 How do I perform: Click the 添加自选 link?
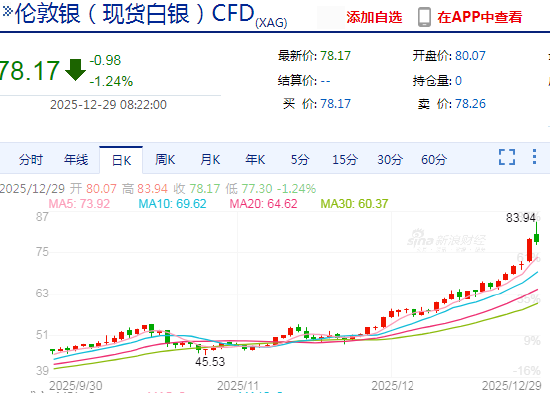[374, 17]
